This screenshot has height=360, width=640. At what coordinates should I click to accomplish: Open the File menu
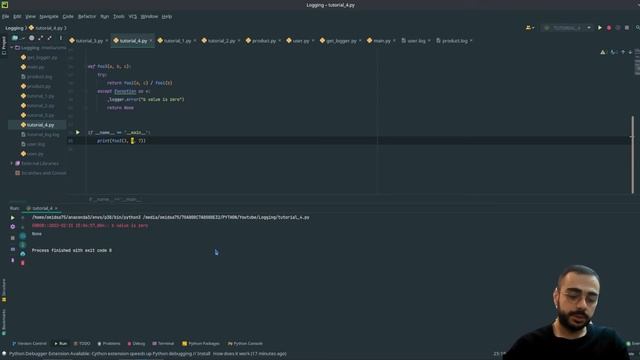pyautogui.click(x=5, y=16)
